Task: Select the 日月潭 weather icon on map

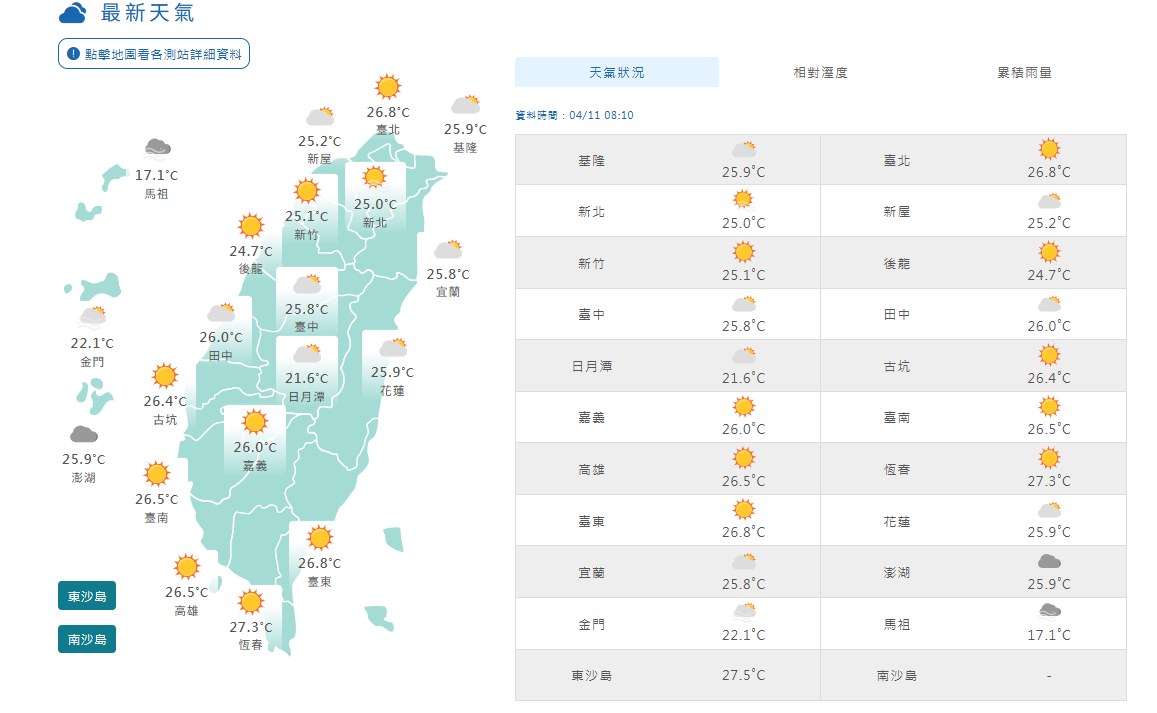Action: tap(306, 353)
